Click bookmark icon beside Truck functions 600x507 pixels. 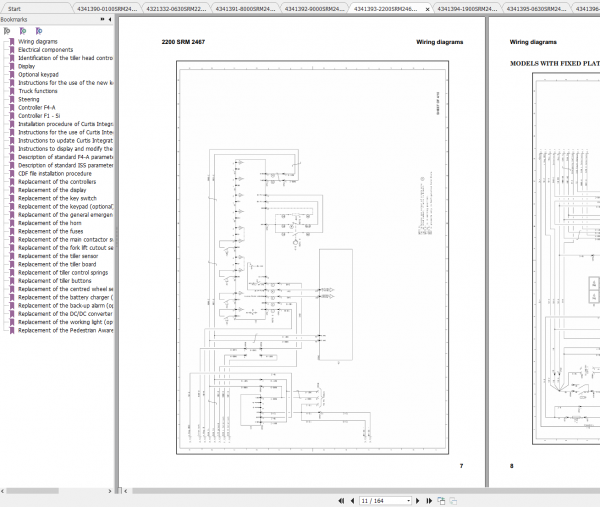point(12,91)
